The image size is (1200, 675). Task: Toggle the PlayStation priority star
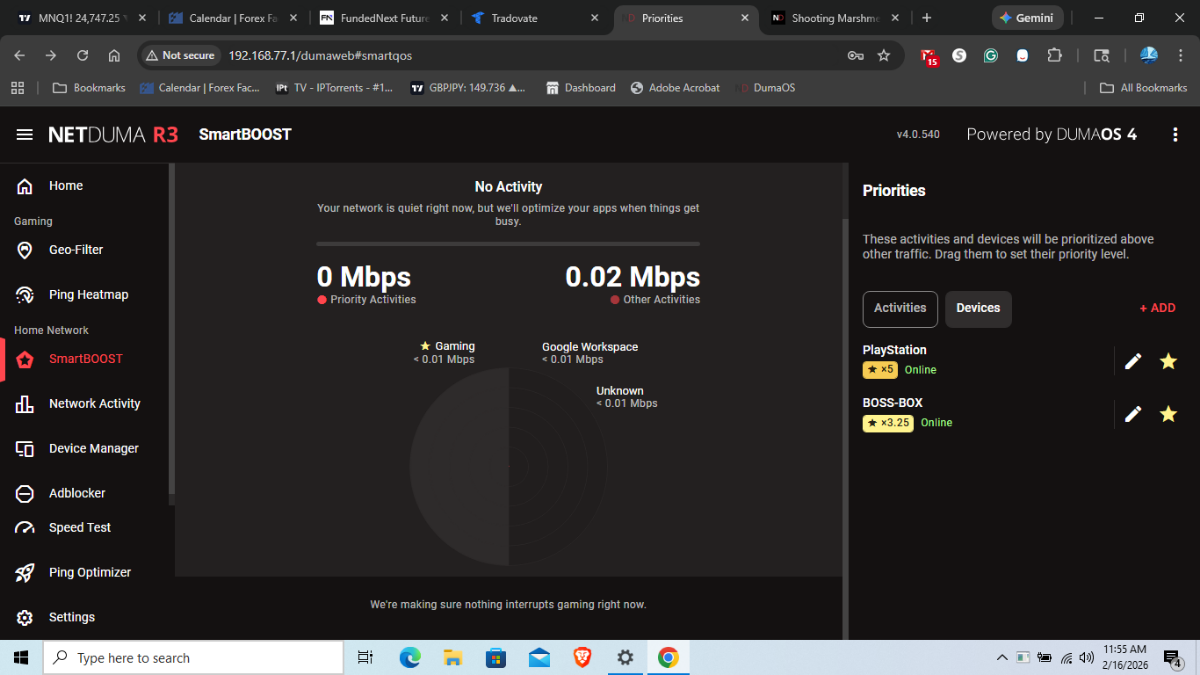point(1168,362)
